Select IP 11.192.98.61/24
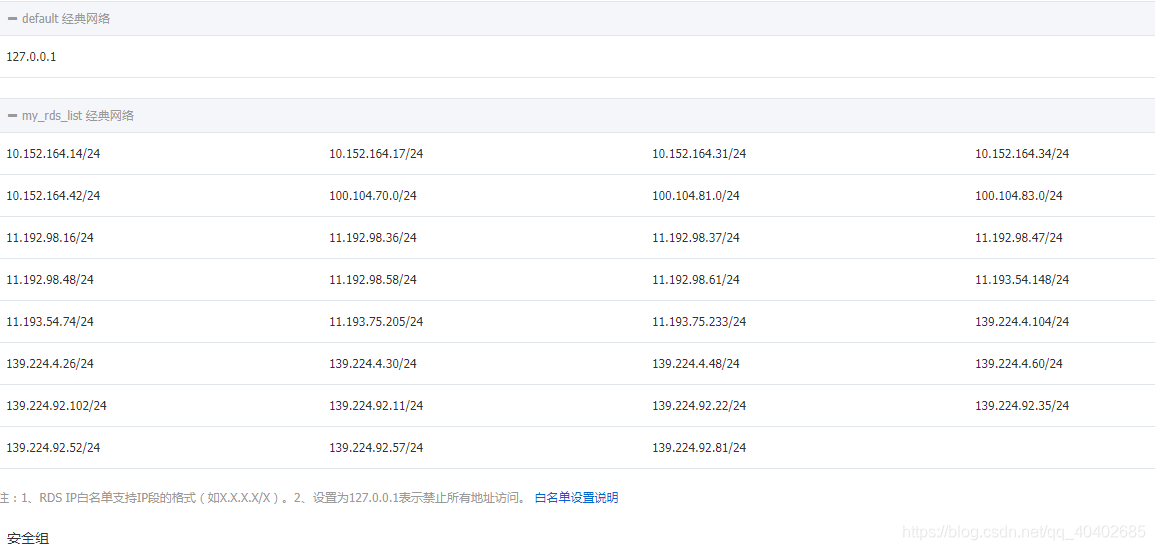 696,280
